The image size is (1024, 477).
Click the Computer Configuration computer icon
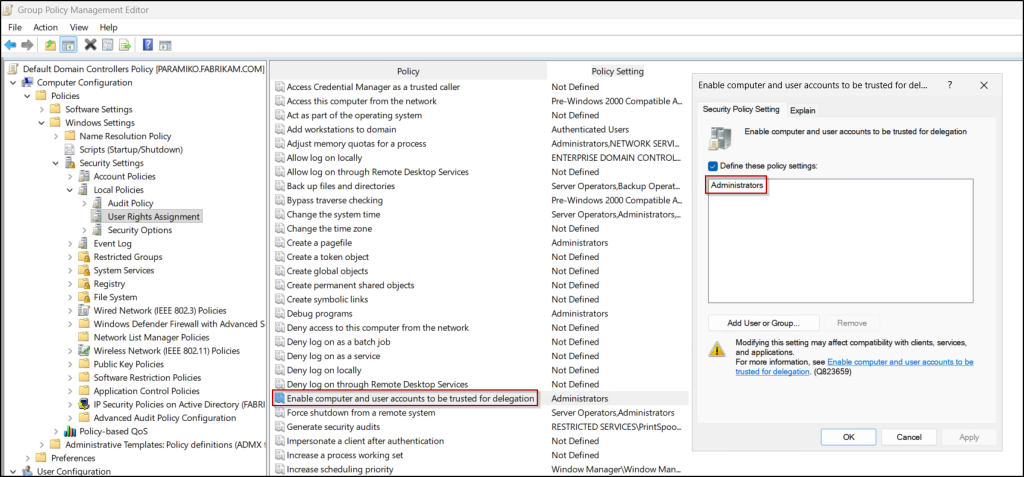[x=28, y=82]
